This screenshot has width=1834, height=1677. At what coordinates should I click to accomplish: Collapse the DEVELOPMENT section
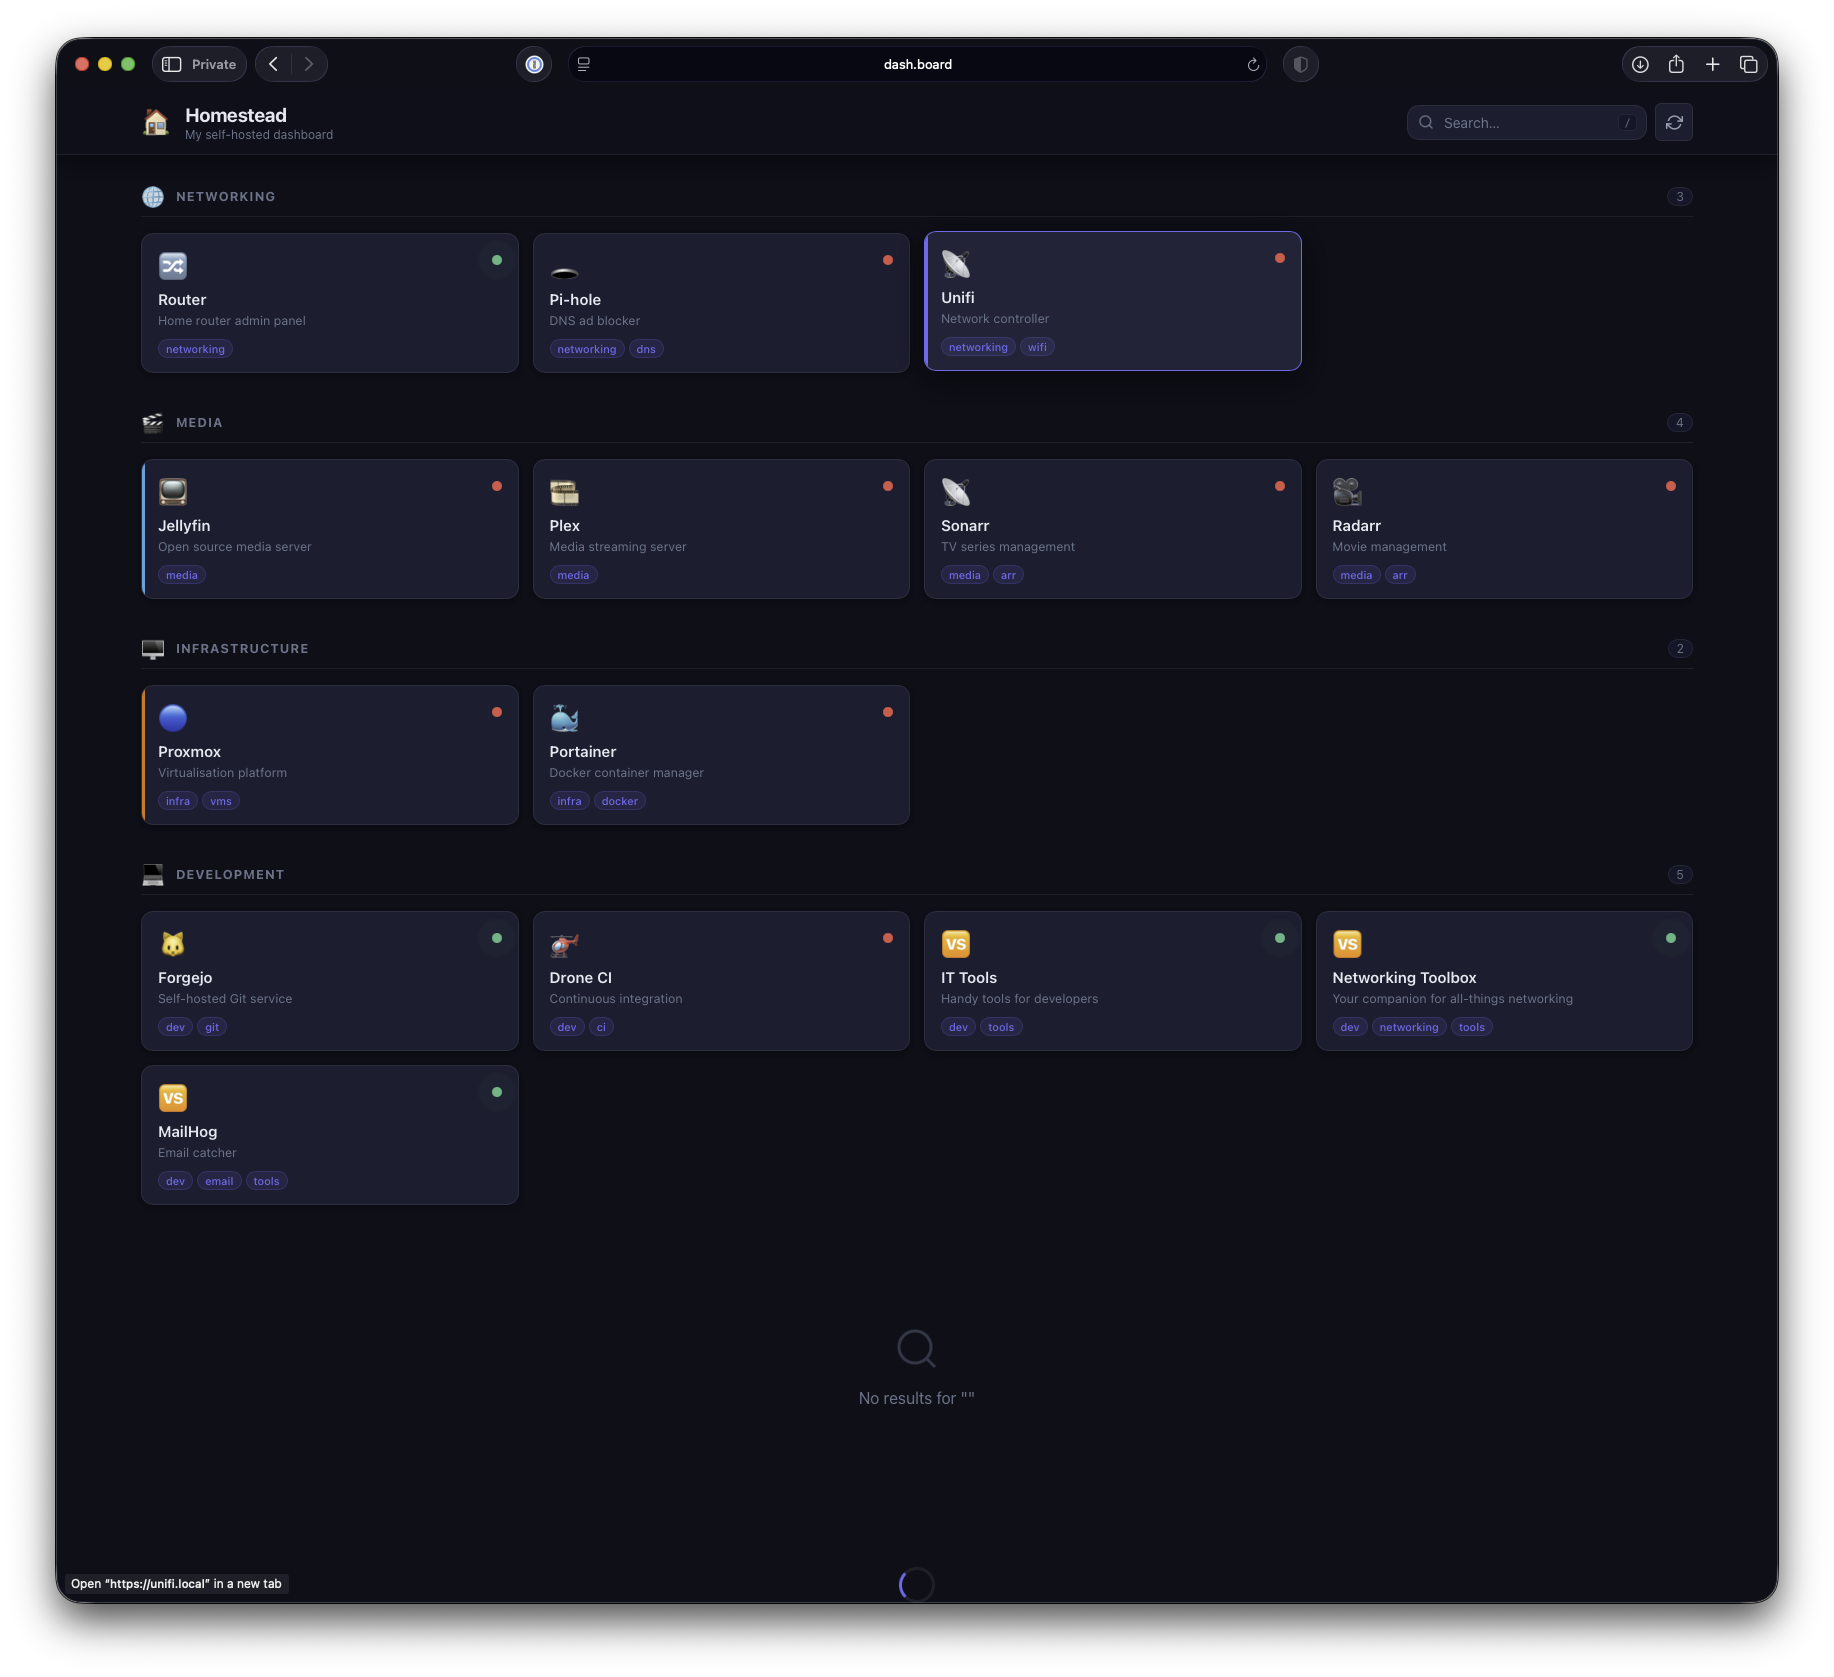click(230, 874)
